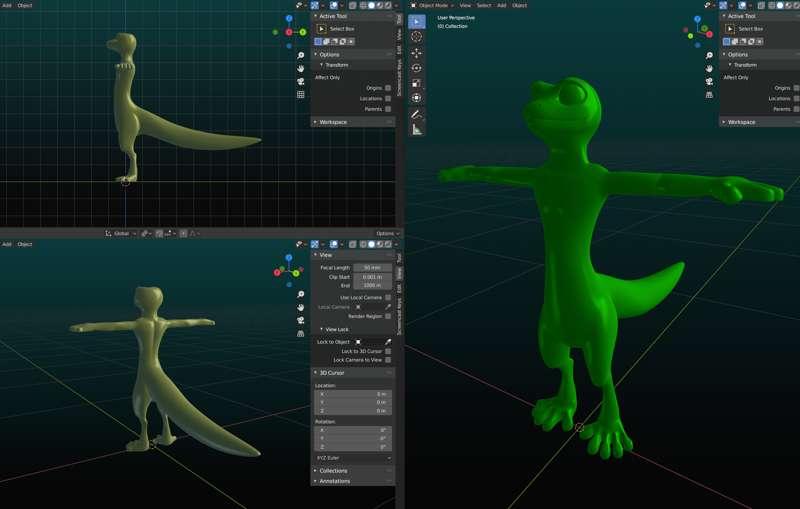Click pan hand icon in bottom-left viewport

[x=301, y=308]
